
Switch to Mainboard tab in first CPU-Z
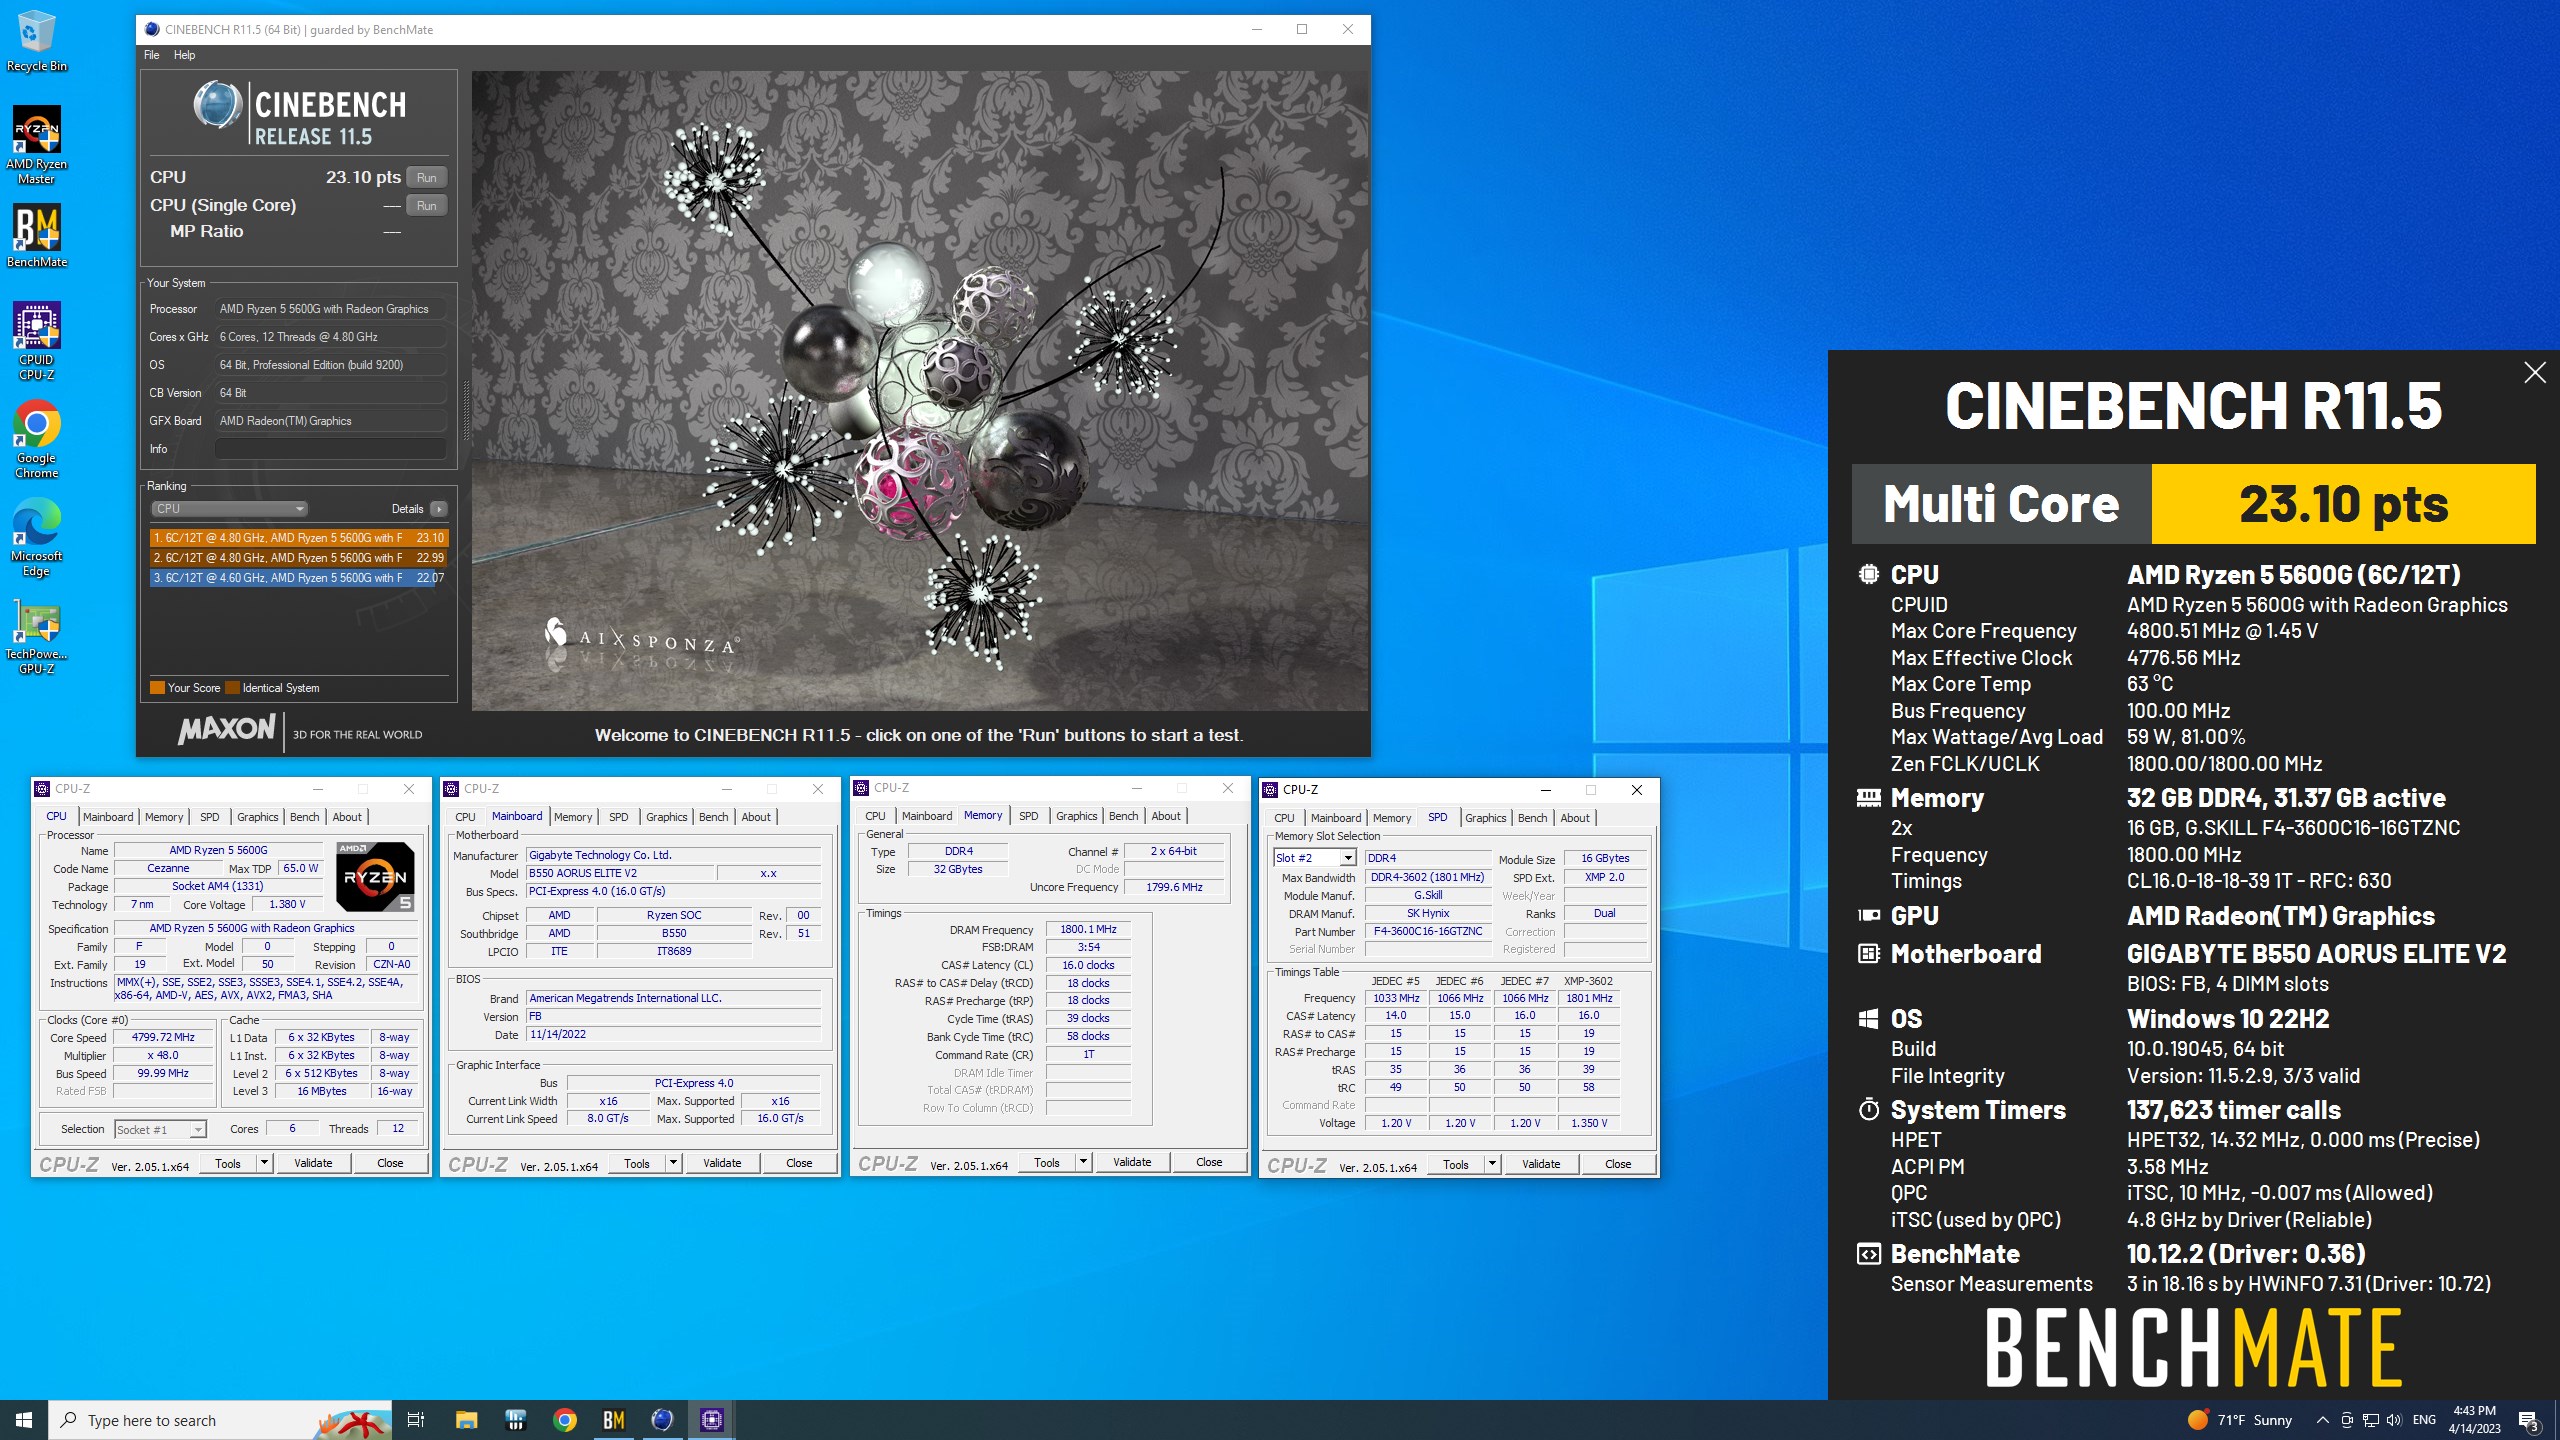[x=108, y=817]
